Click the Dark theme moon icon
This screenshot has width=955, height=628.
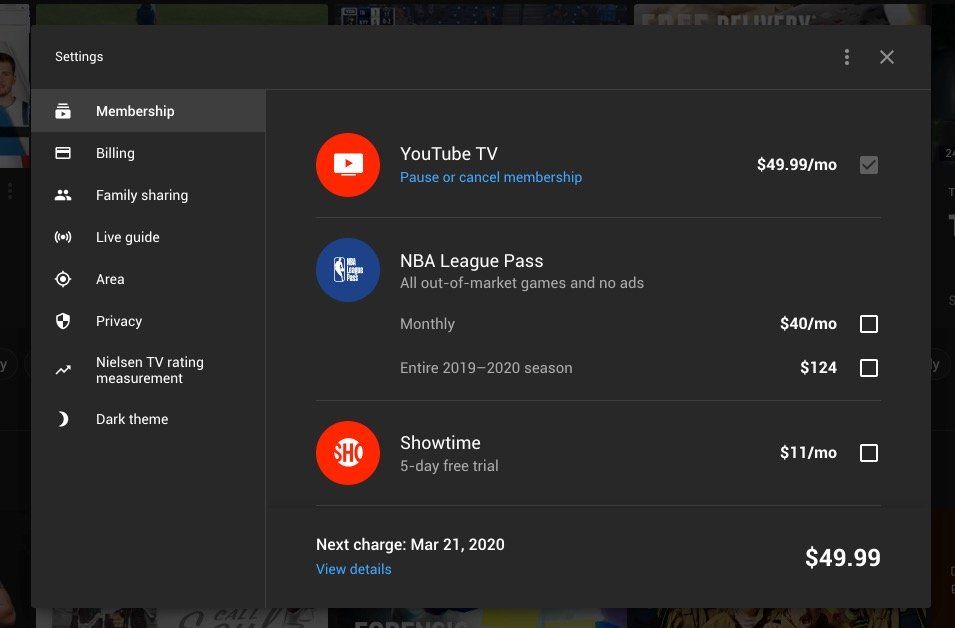pyautogui.click(x=64, y=419)
